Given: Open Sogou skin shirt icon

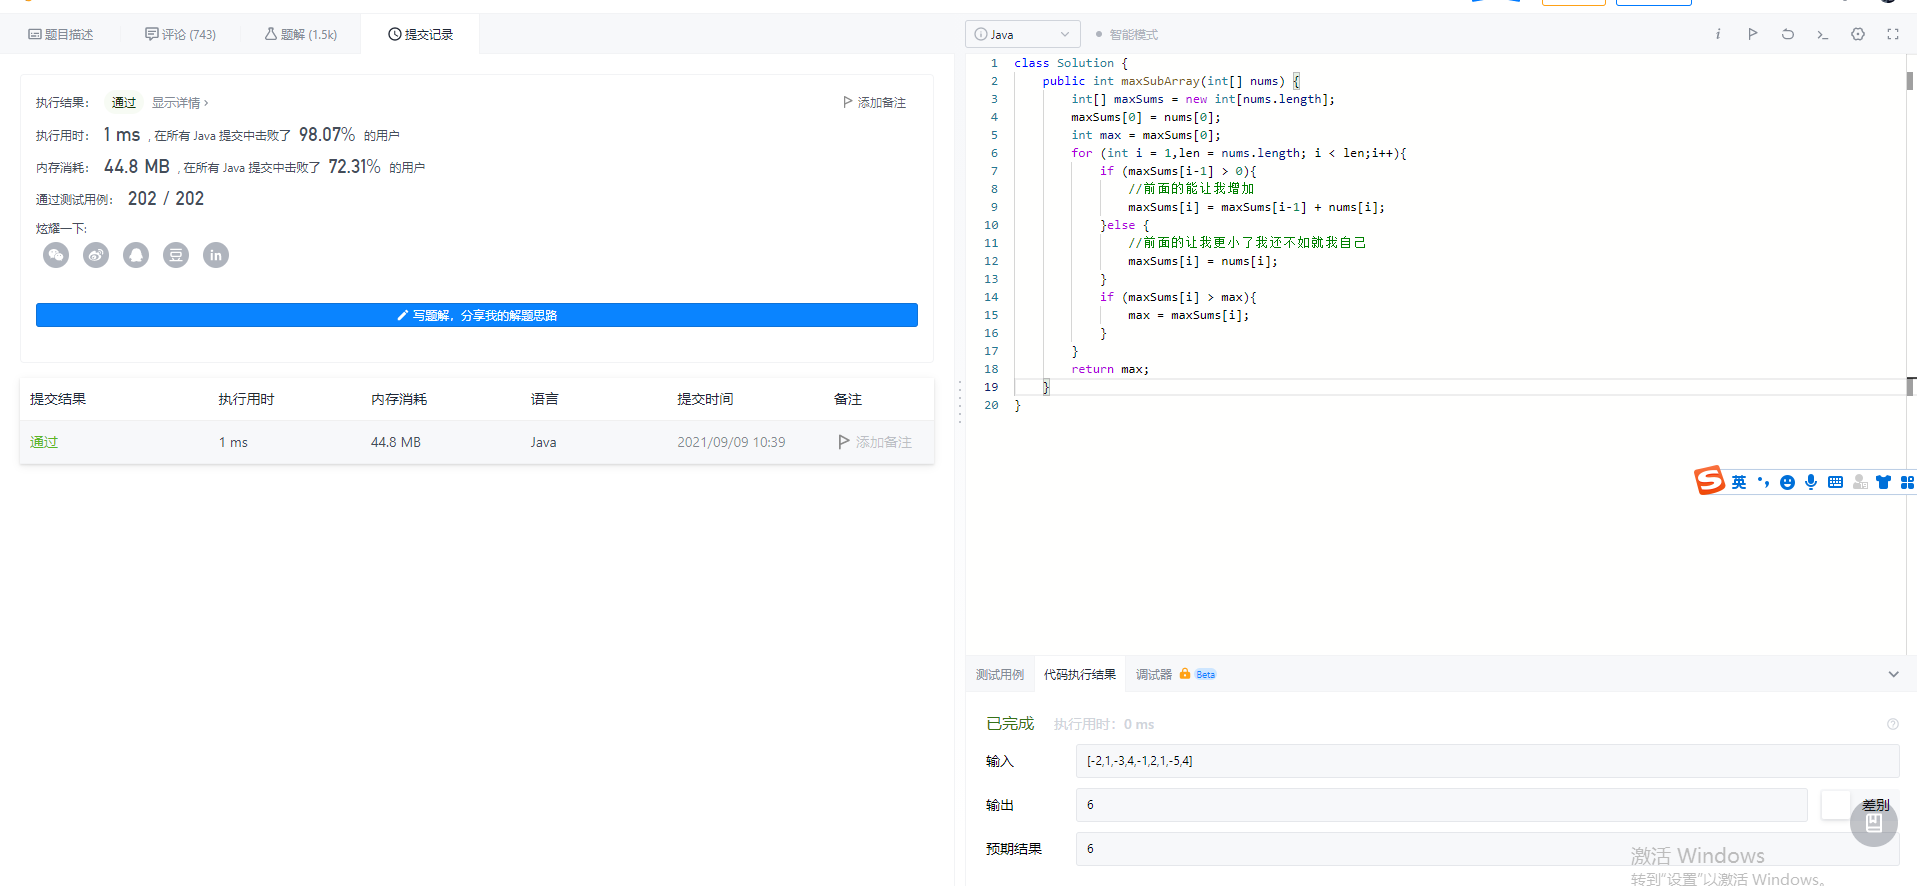Looking at the screenshot, I should [1883, 482].
